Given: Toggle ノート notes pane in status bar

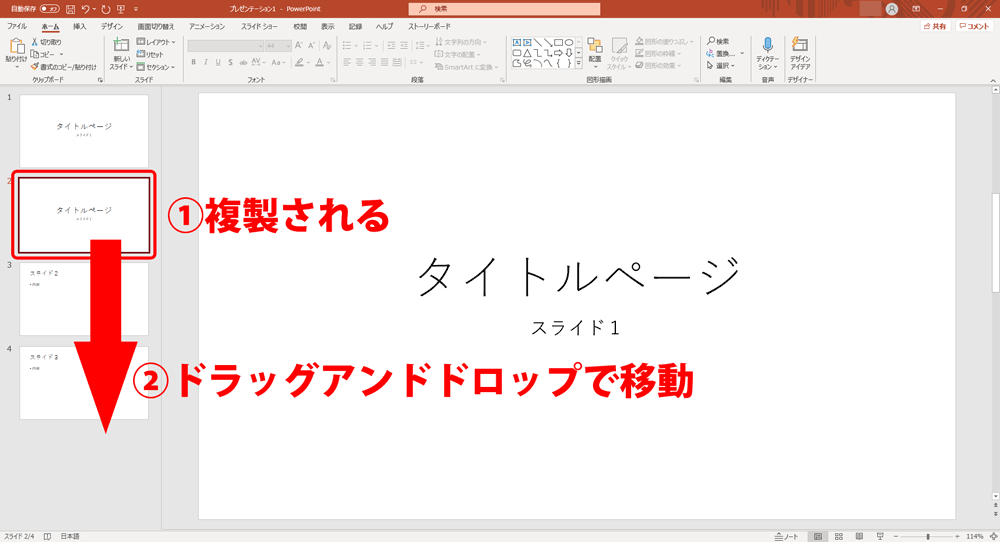Looking at the screenshot, I should [786, 537].
